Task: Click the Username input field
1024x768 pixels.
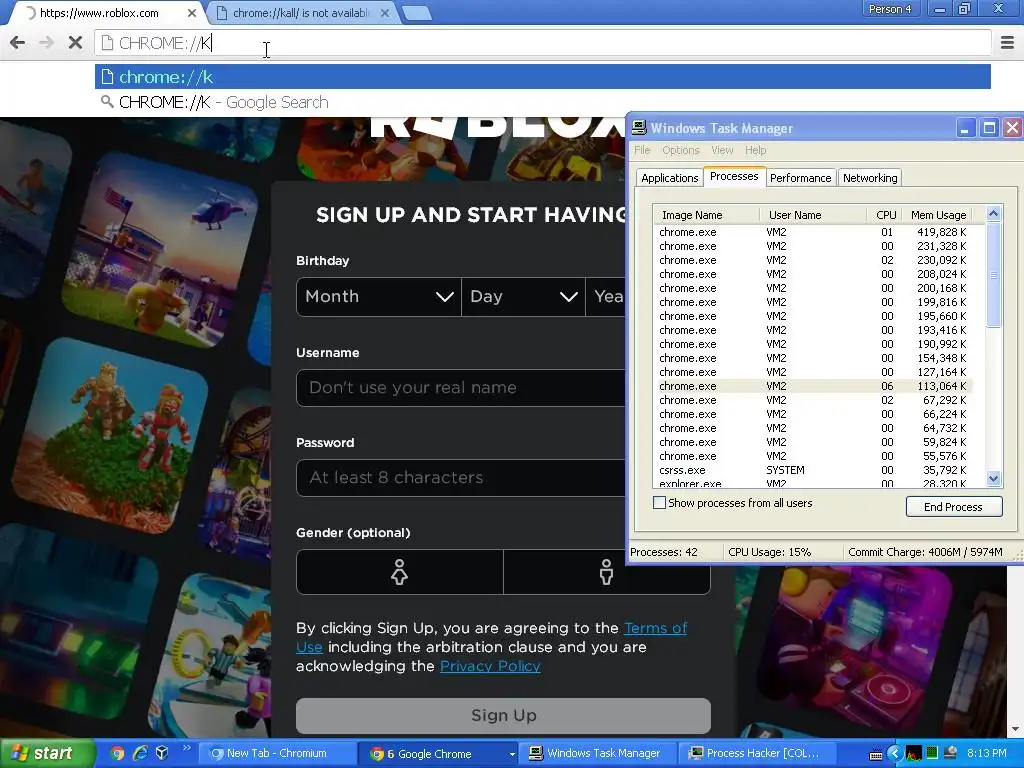Action: pyautogui.click(x=461, y=388)
